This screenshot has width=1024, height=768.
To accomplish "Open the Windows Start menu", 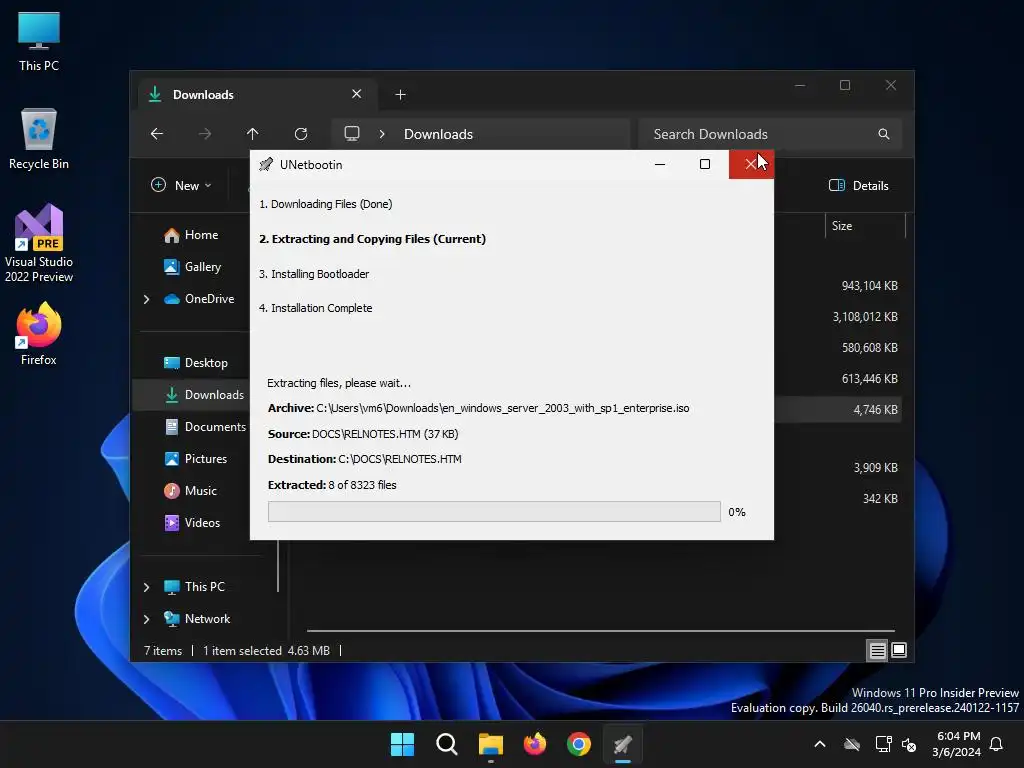I will coord(402,744).
